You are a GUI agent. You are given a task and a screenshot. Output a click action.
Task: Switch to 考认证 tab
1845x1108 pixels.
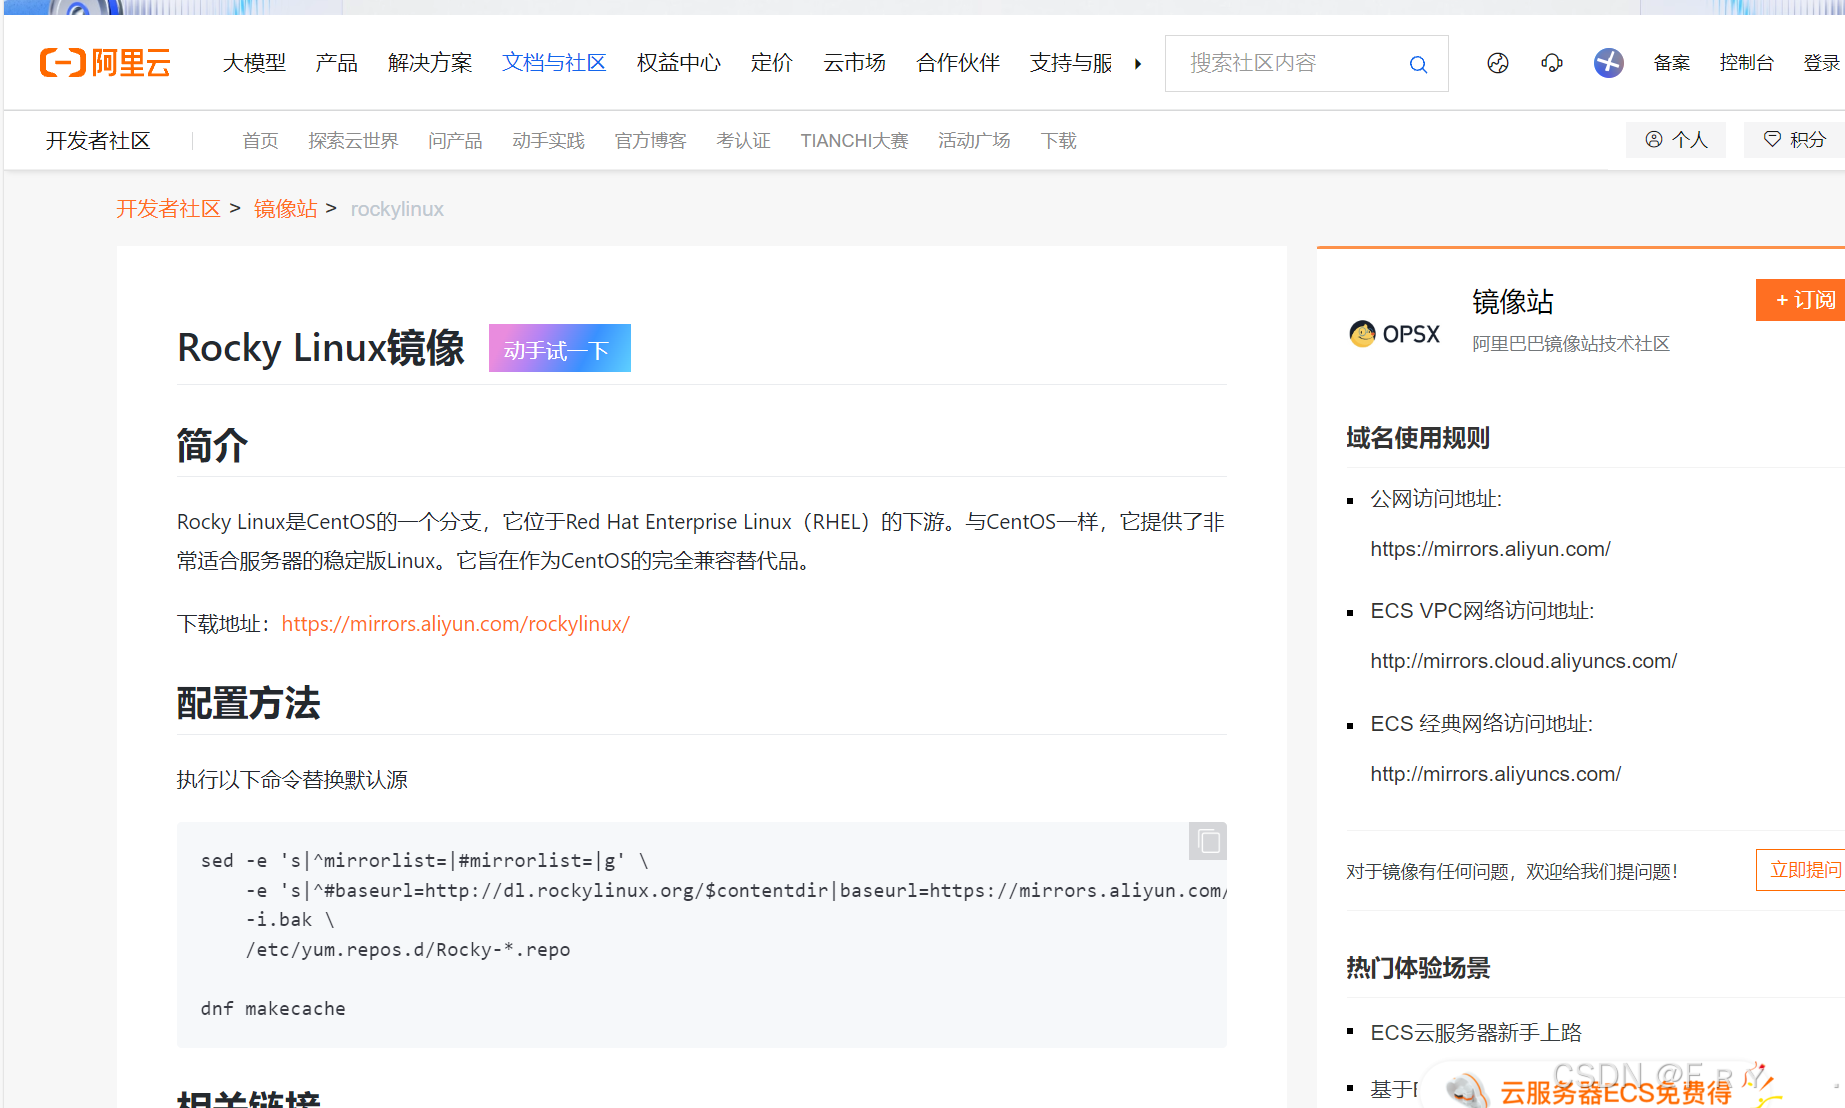pos(743,141)
